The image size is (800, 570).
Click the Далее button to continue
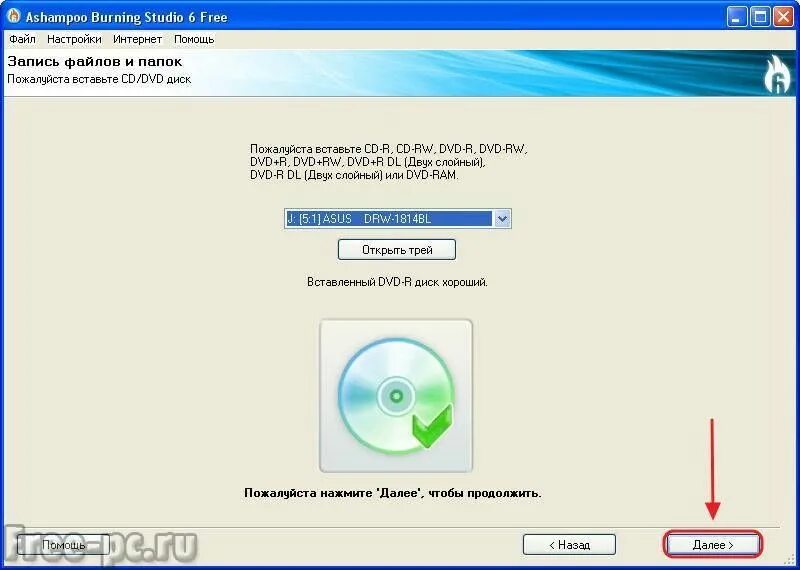pos(713,544)
